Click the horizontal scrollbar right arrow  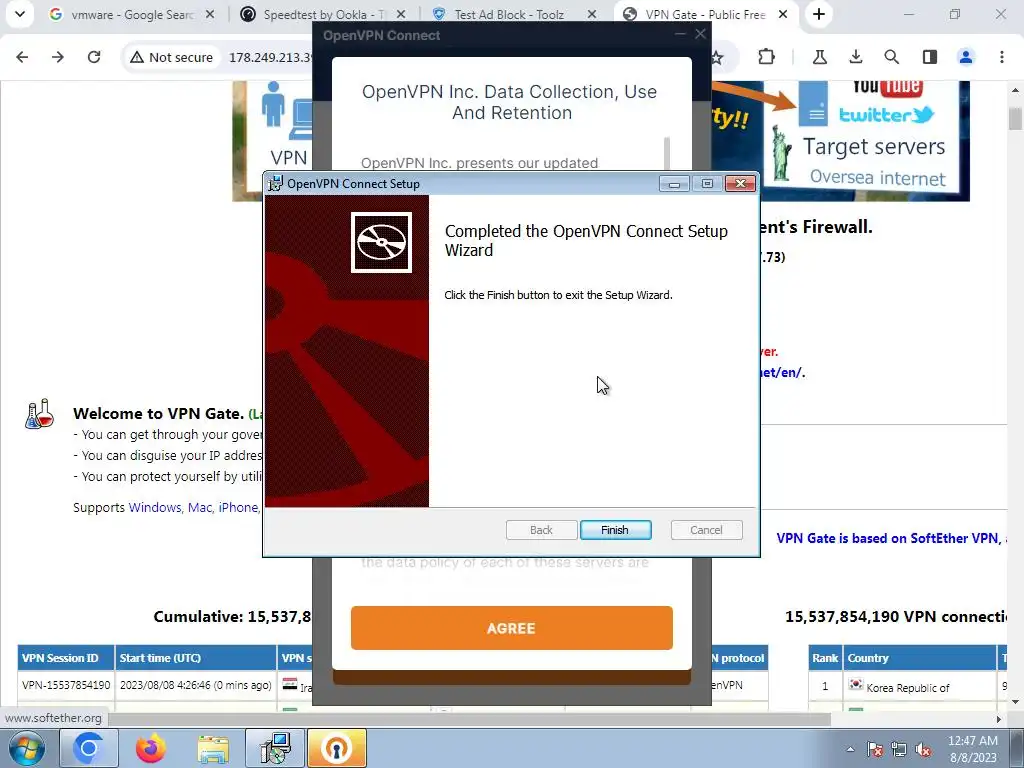pyautogui.click(x=998, y=719)
